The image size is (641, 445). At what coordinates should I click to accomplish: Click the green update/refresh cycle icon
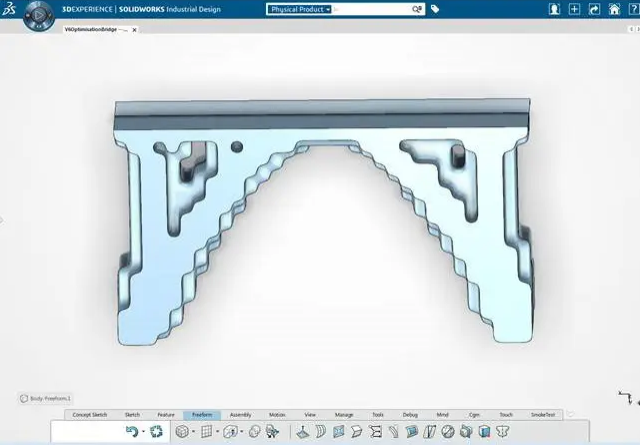(x=156, y=431)
